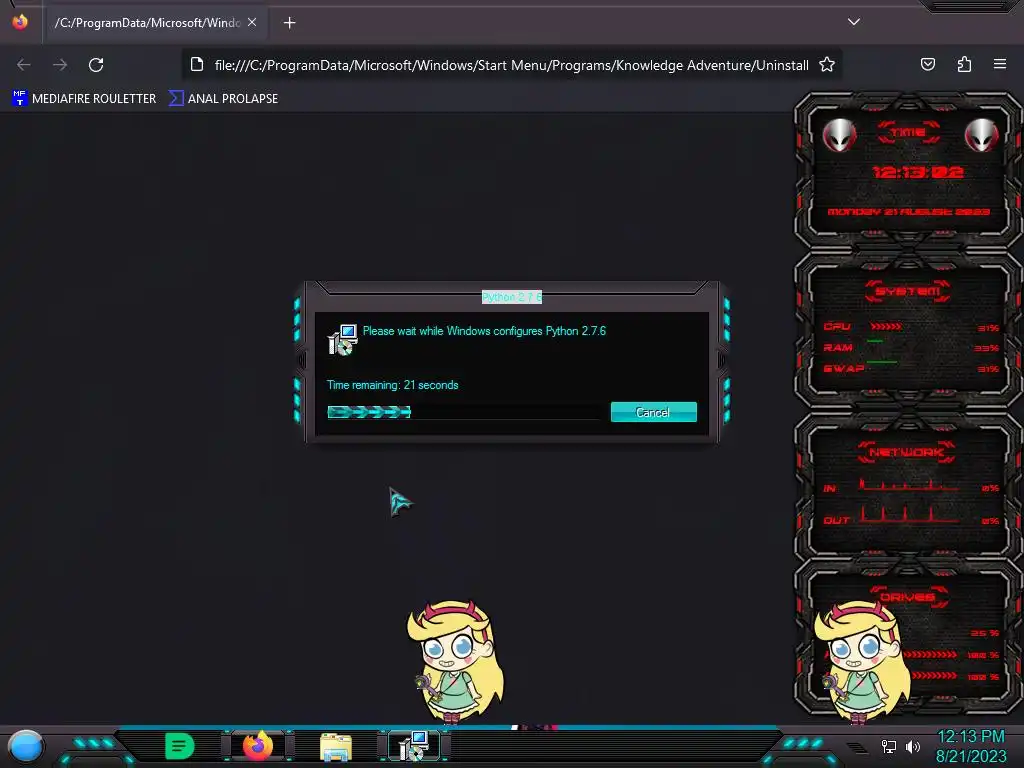Bookmark this page with the star
The image size is (1024, 768).
click(827, 65)
